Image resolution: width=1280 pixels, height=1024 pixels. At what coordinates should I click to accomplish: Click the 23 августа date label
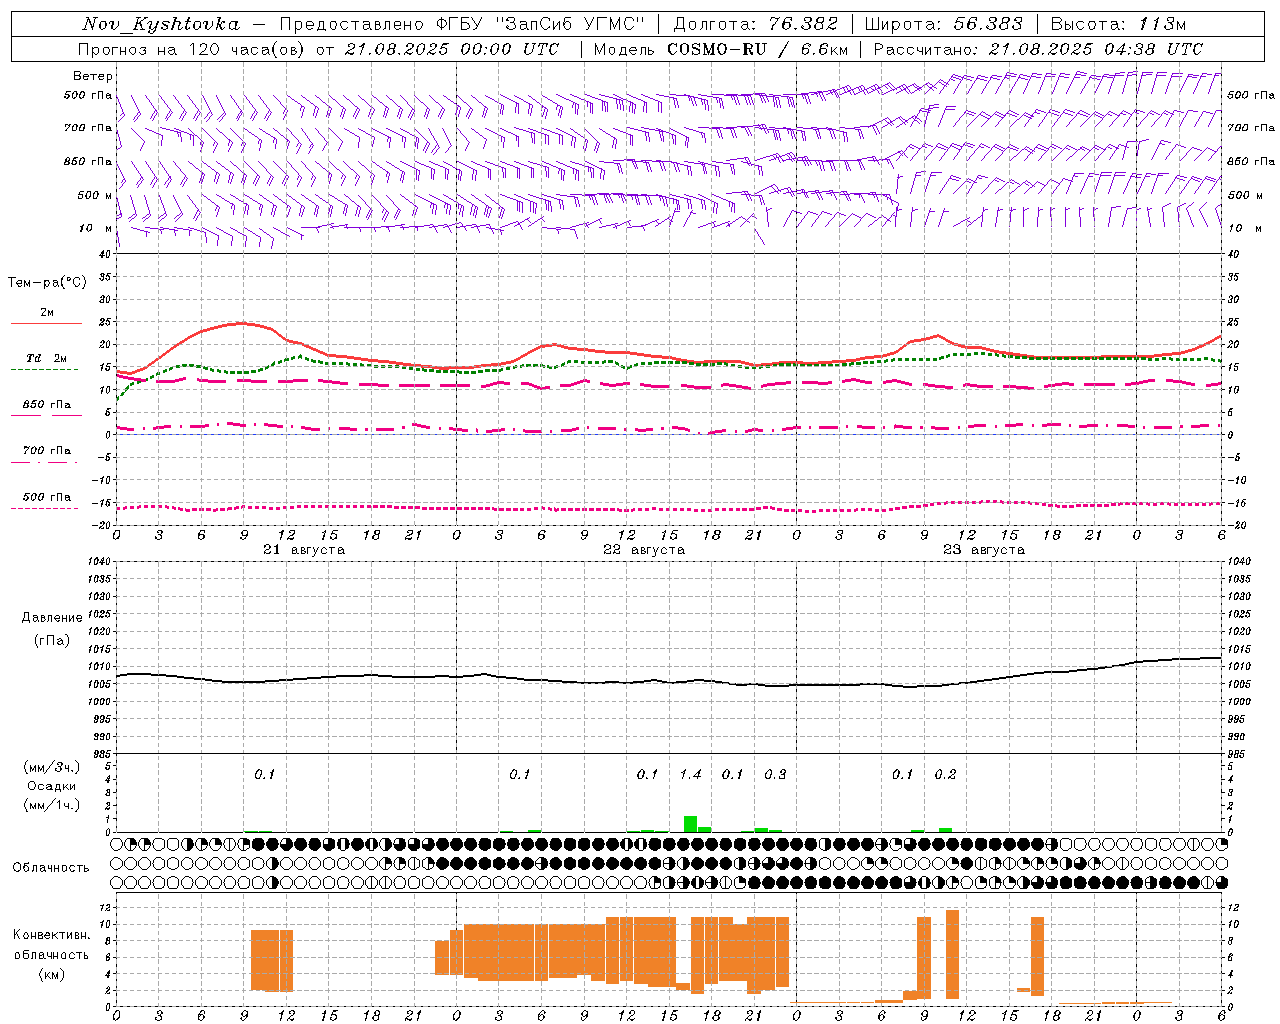pos(984,550)
